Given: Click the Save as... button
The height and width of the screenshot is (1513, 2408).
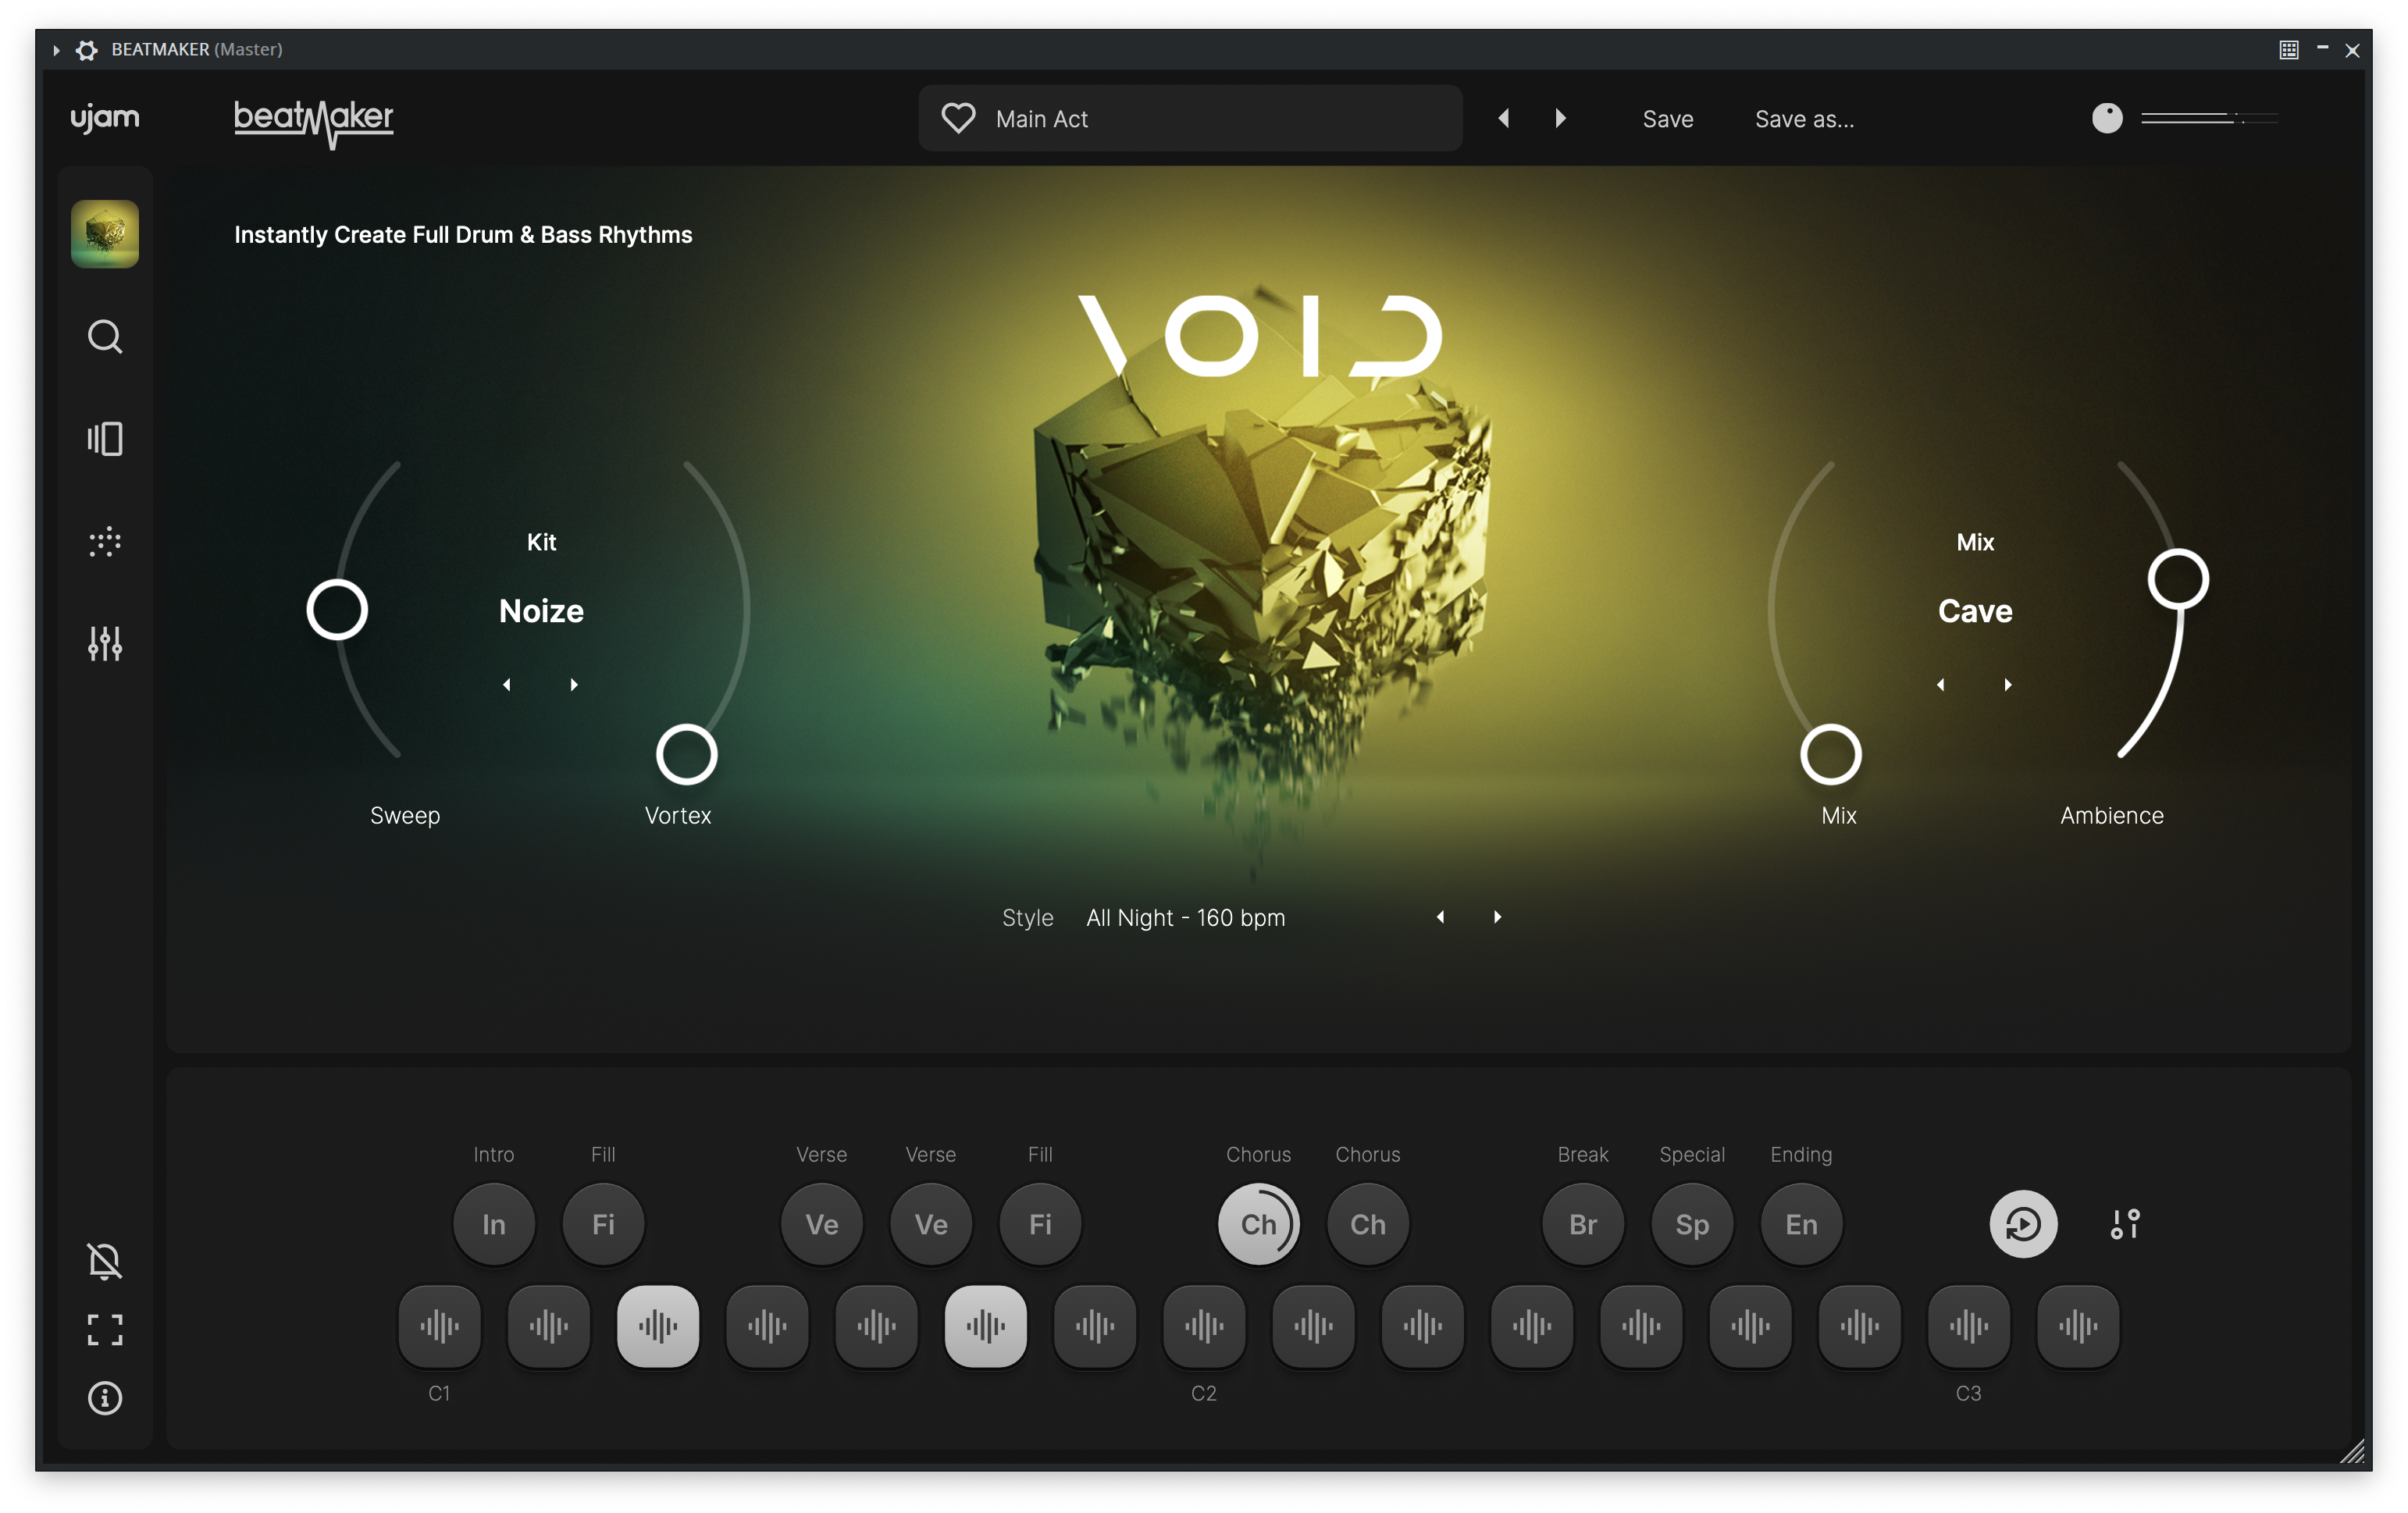Looking at the screenshot, I should pyautogui.click(x=1804, y=119).
